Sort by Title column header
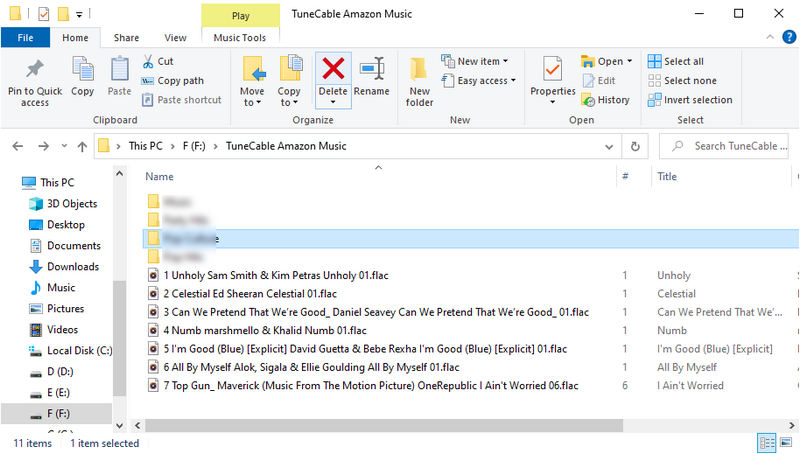This screenshot has width=800, height=454. coord(667,177)
